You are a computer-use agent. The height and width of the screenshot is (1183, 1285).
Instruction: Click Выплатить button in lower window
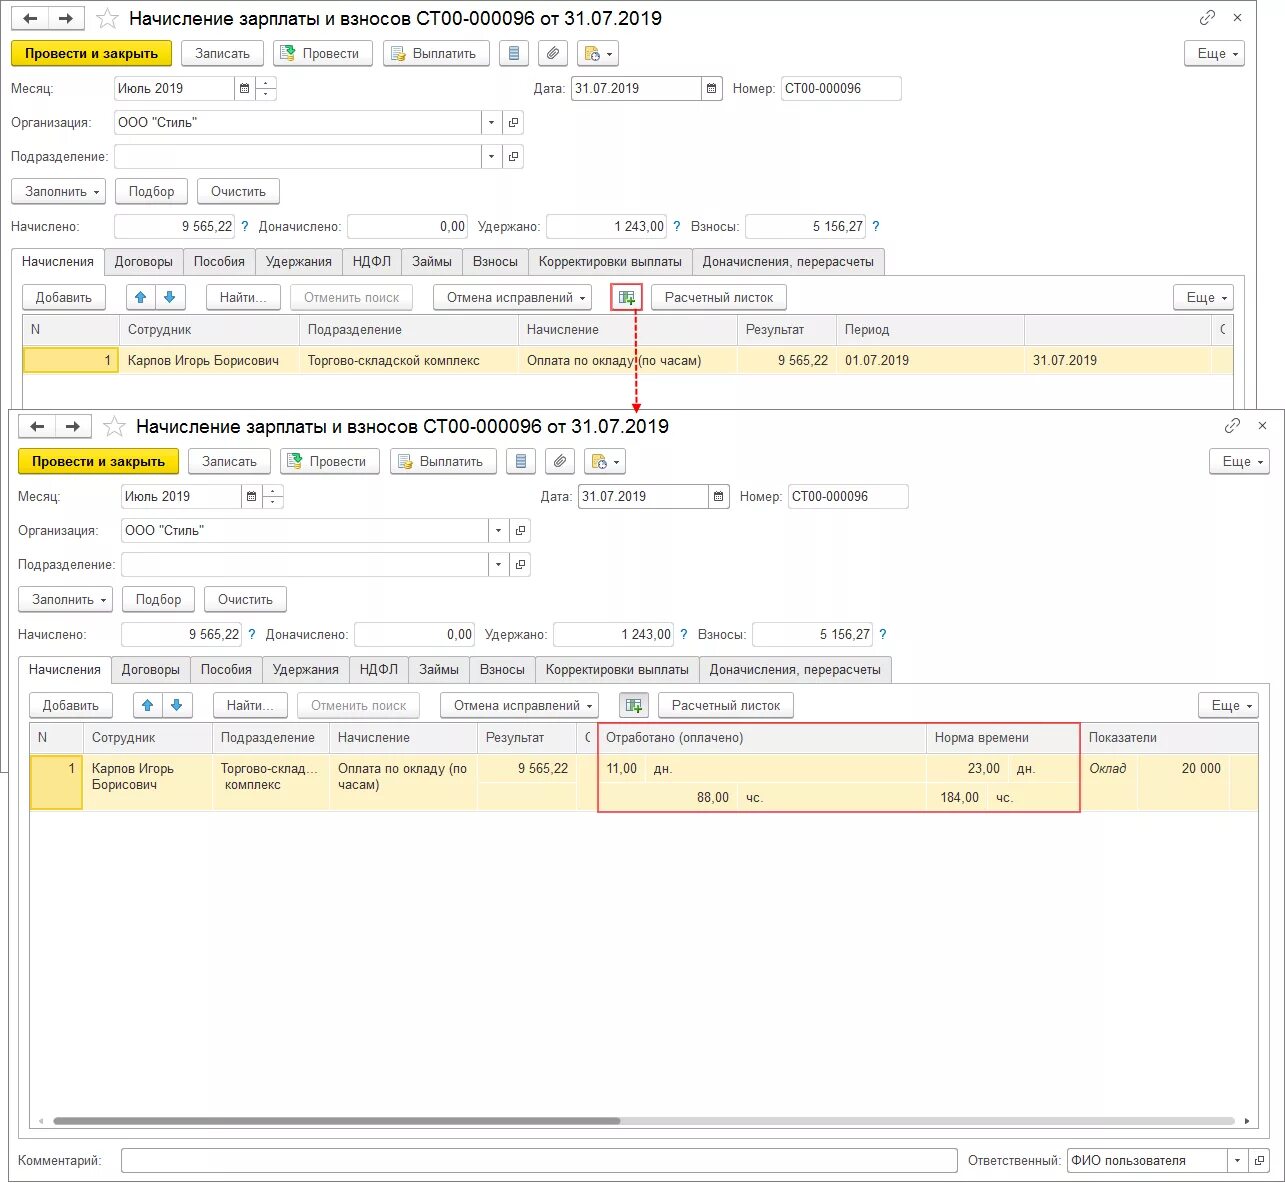click(443, 461)
